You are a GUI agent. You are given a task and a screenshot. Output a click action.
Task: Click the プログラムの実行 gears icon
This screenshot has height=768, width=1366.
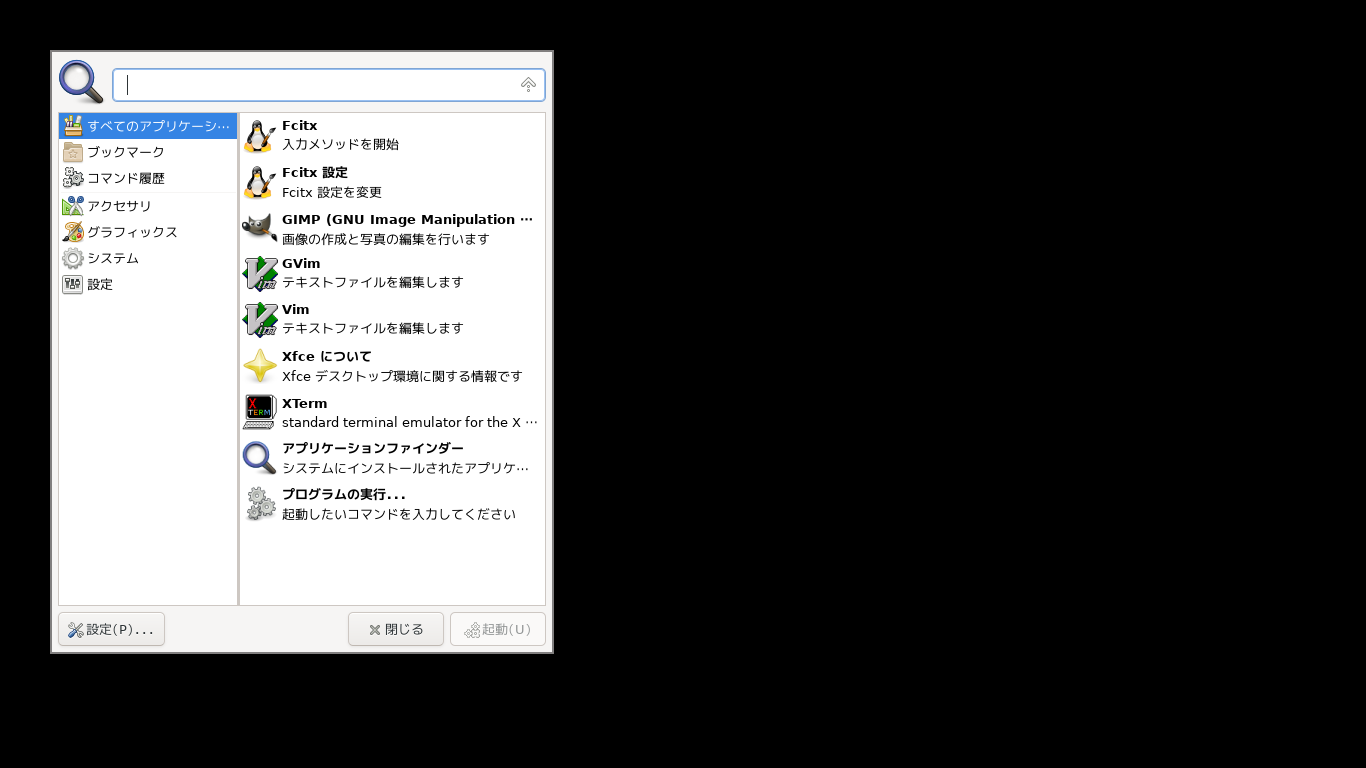click(260, 504)
